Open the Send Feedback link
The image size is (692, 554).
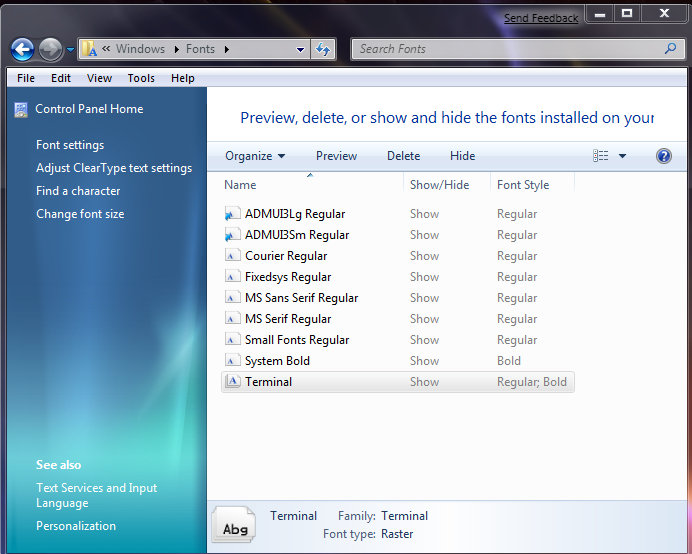click(541, 18)
